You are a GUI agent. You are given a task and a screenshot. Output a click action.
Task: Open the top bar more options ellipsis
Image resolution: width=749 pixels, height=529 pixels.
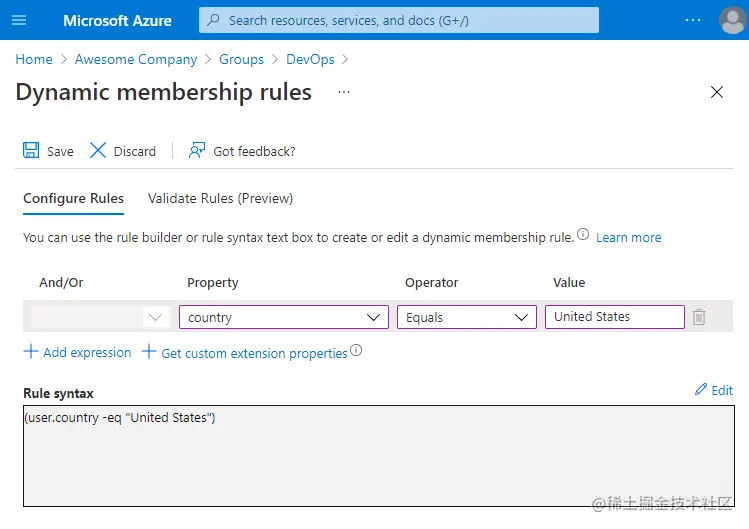693,20
